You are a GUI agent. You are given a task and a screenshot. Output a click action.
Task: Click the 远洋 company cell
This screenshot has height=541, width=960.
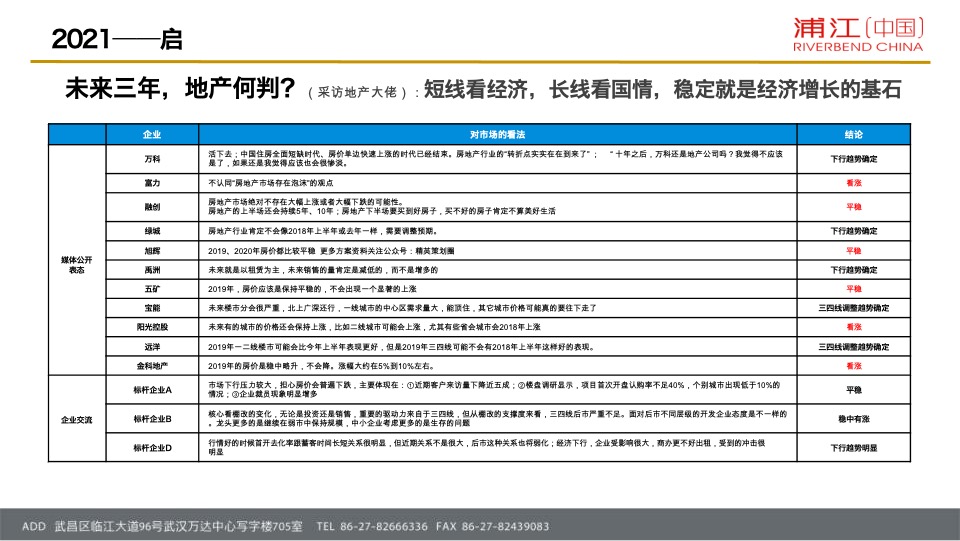152,347
